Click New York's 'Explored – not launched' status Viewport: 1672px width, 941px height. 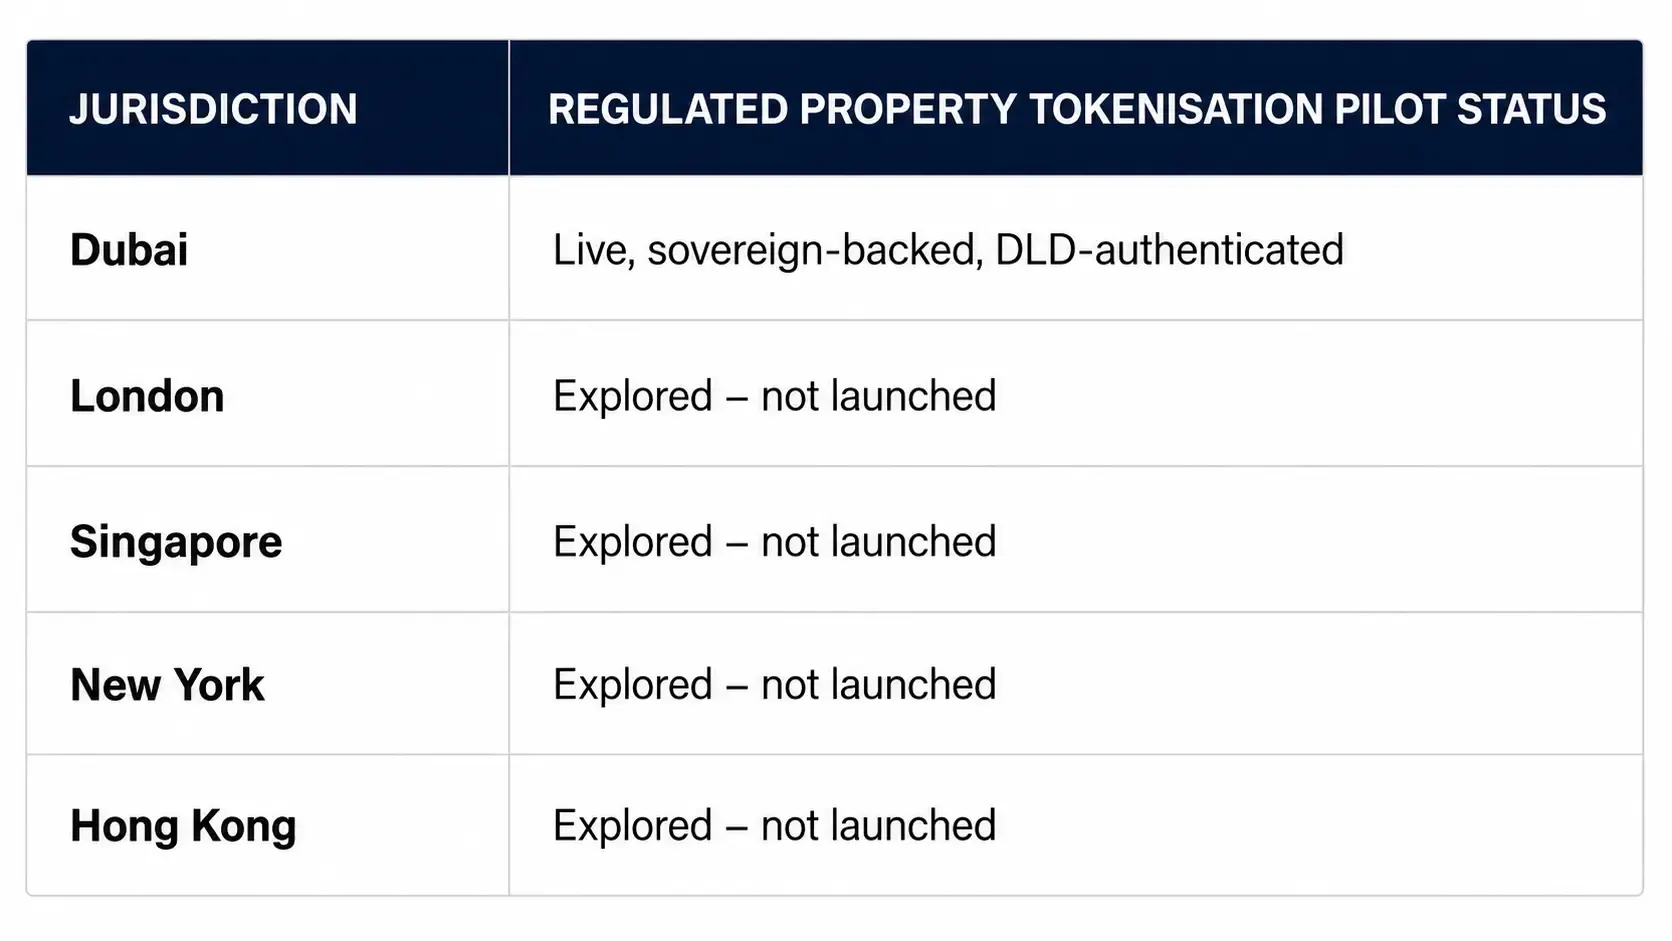(775, 685)
